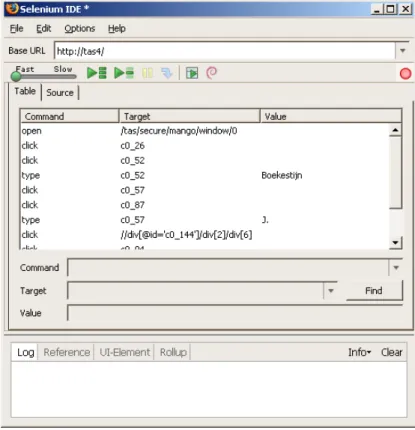Play the current test case

(124, 73)
